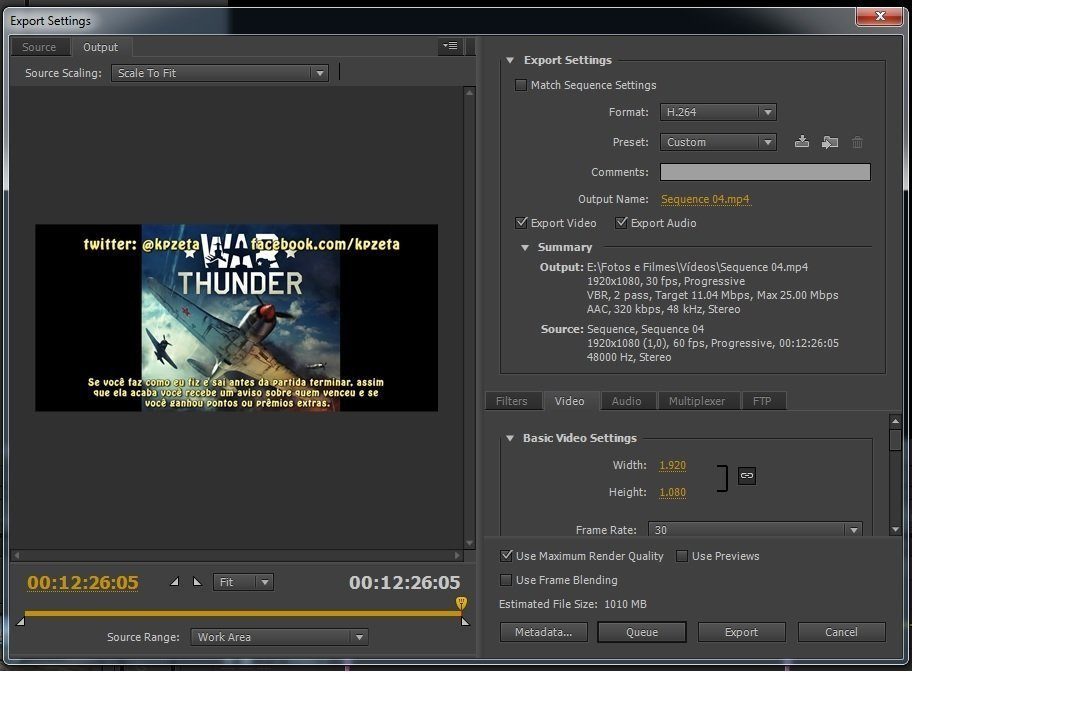This screenshot has width=1080, height=720.
Task: Click the Width value 1.920
Action: (x=672, y=465)
